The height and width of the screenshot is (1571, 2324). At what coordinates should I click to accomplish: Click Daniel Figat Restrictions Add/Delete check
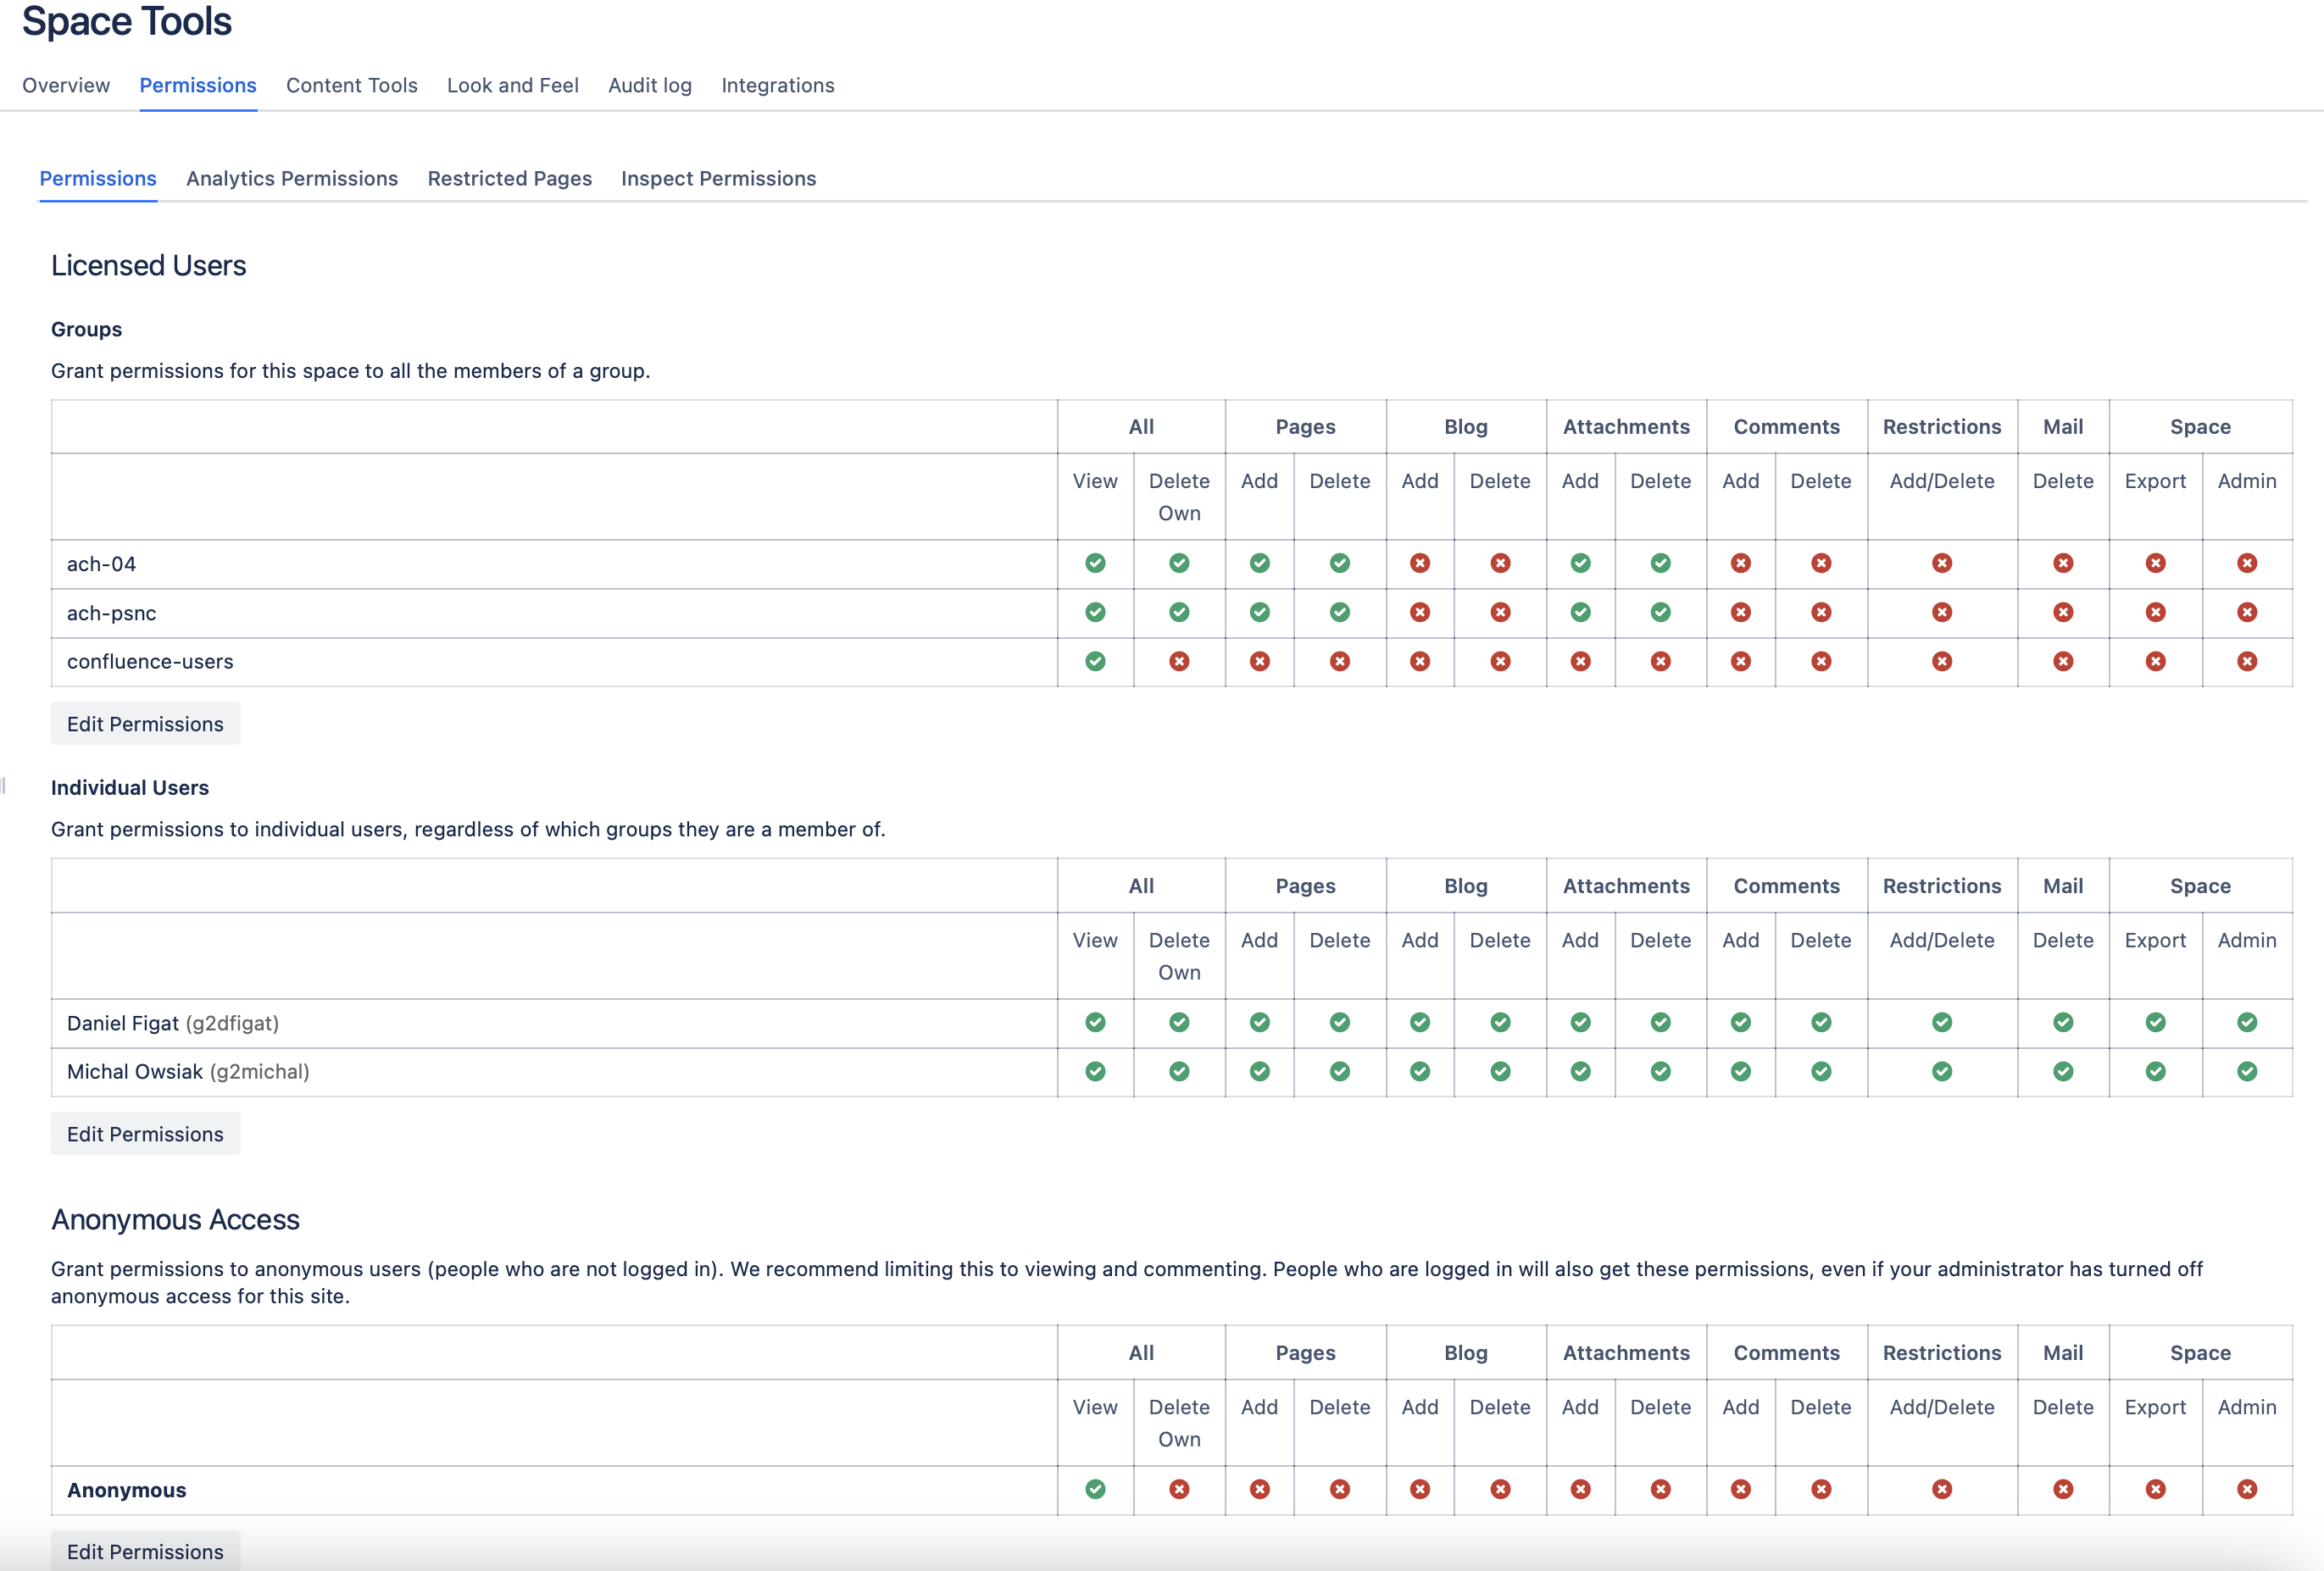[1941, 1022]
